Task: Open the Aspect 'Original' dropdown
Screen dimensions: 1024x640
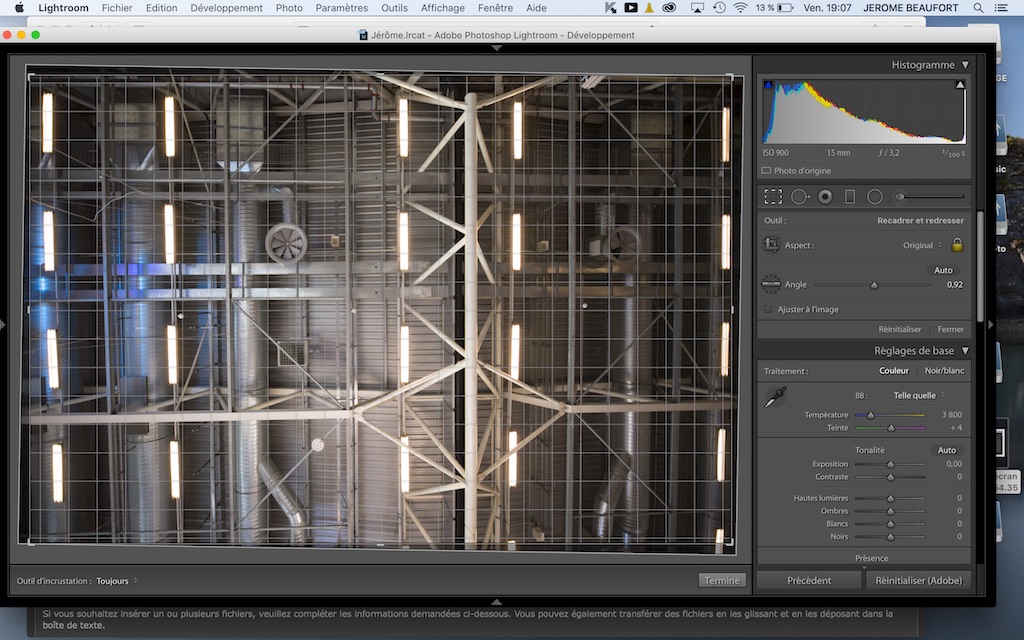Action: coord(922,245)
